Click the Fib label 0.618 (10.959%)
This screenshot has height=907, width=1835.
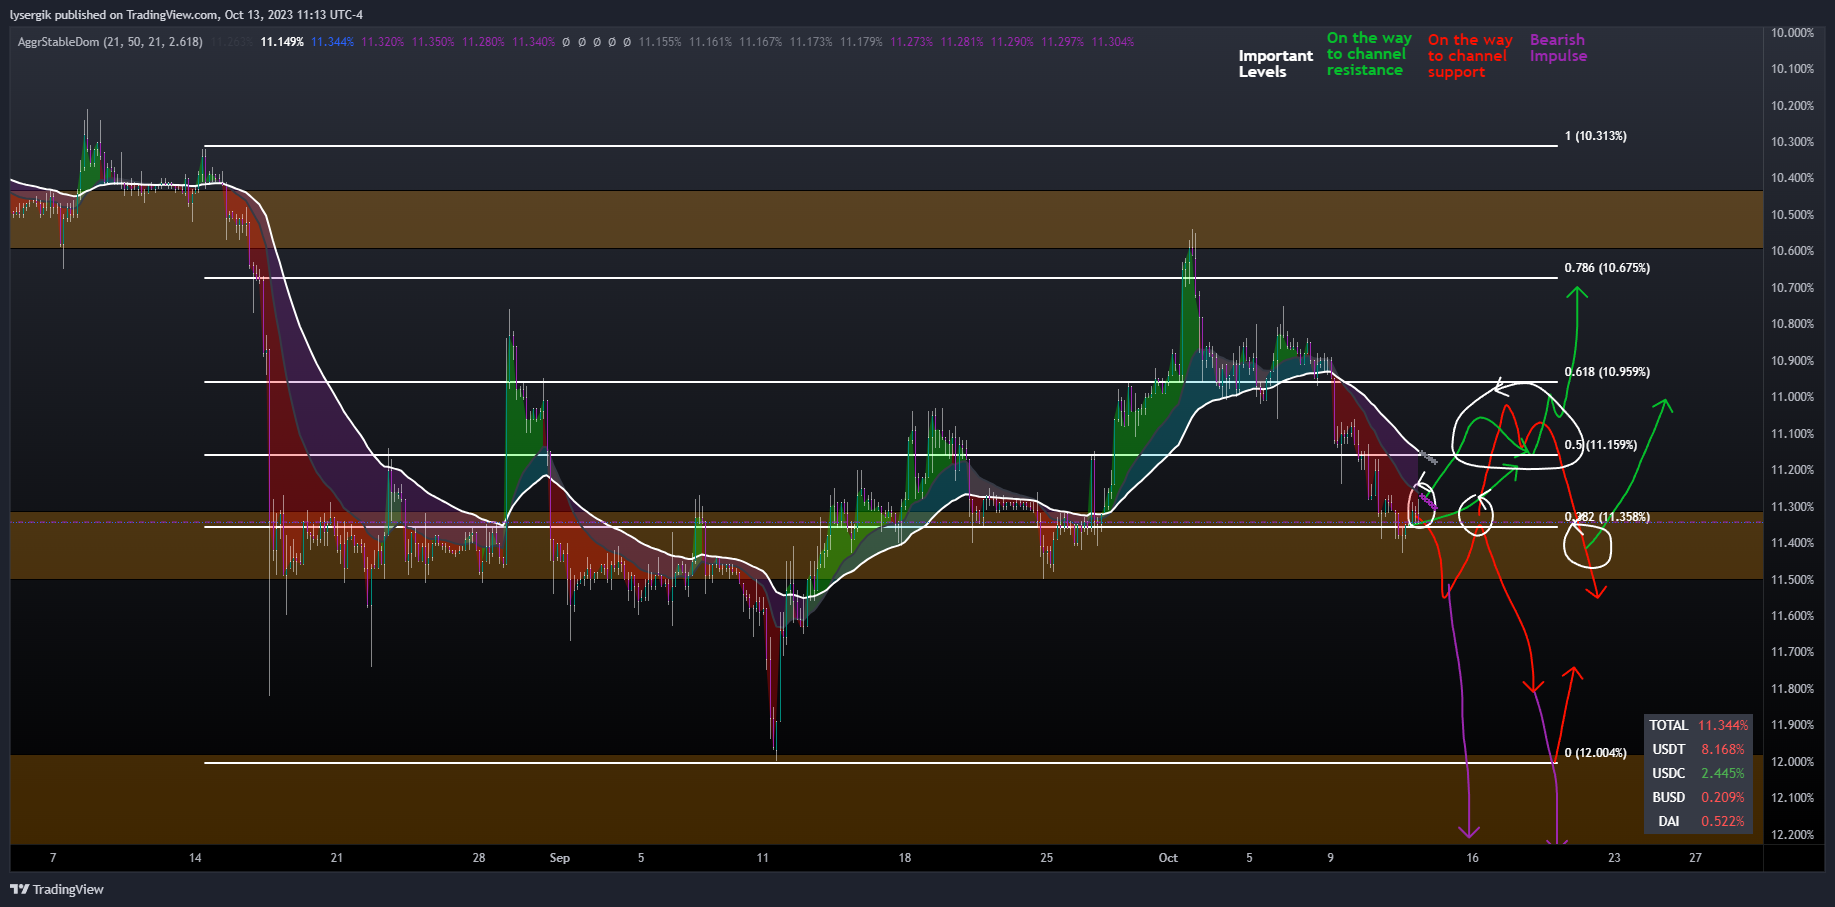click(1607, 372)
